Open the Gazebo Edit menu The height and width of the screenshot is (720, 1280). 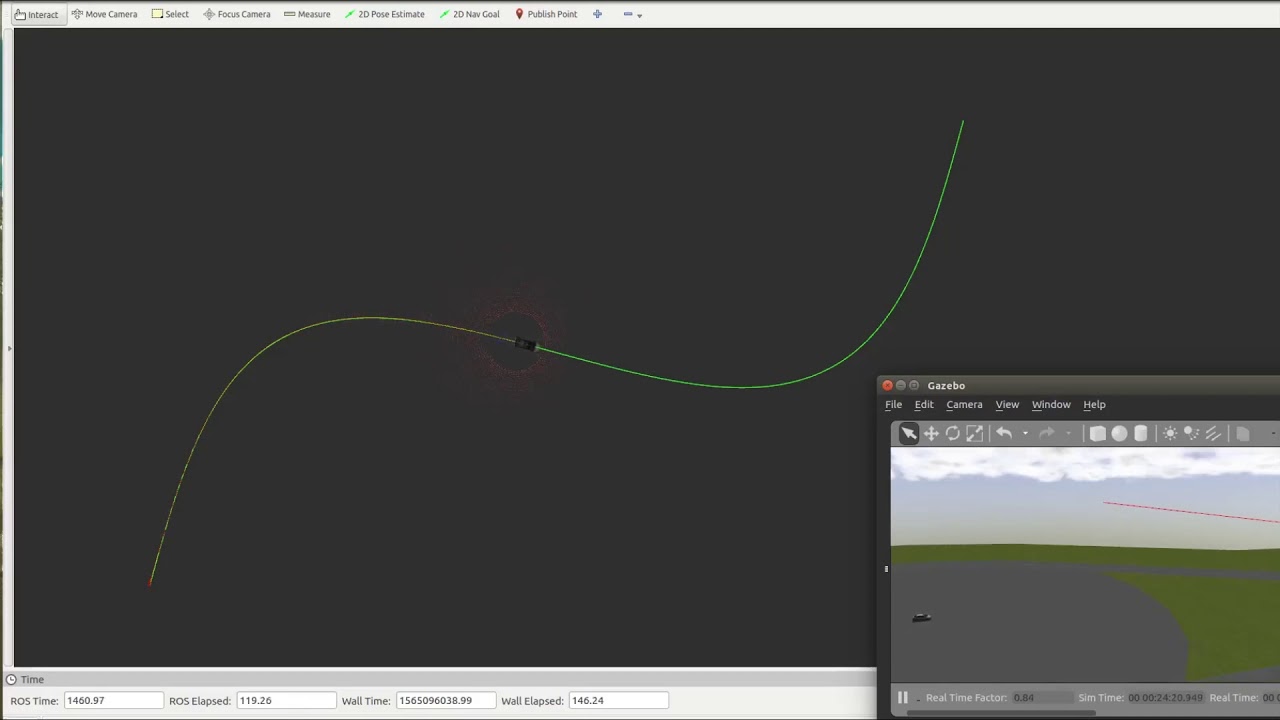tap(924, 405)
